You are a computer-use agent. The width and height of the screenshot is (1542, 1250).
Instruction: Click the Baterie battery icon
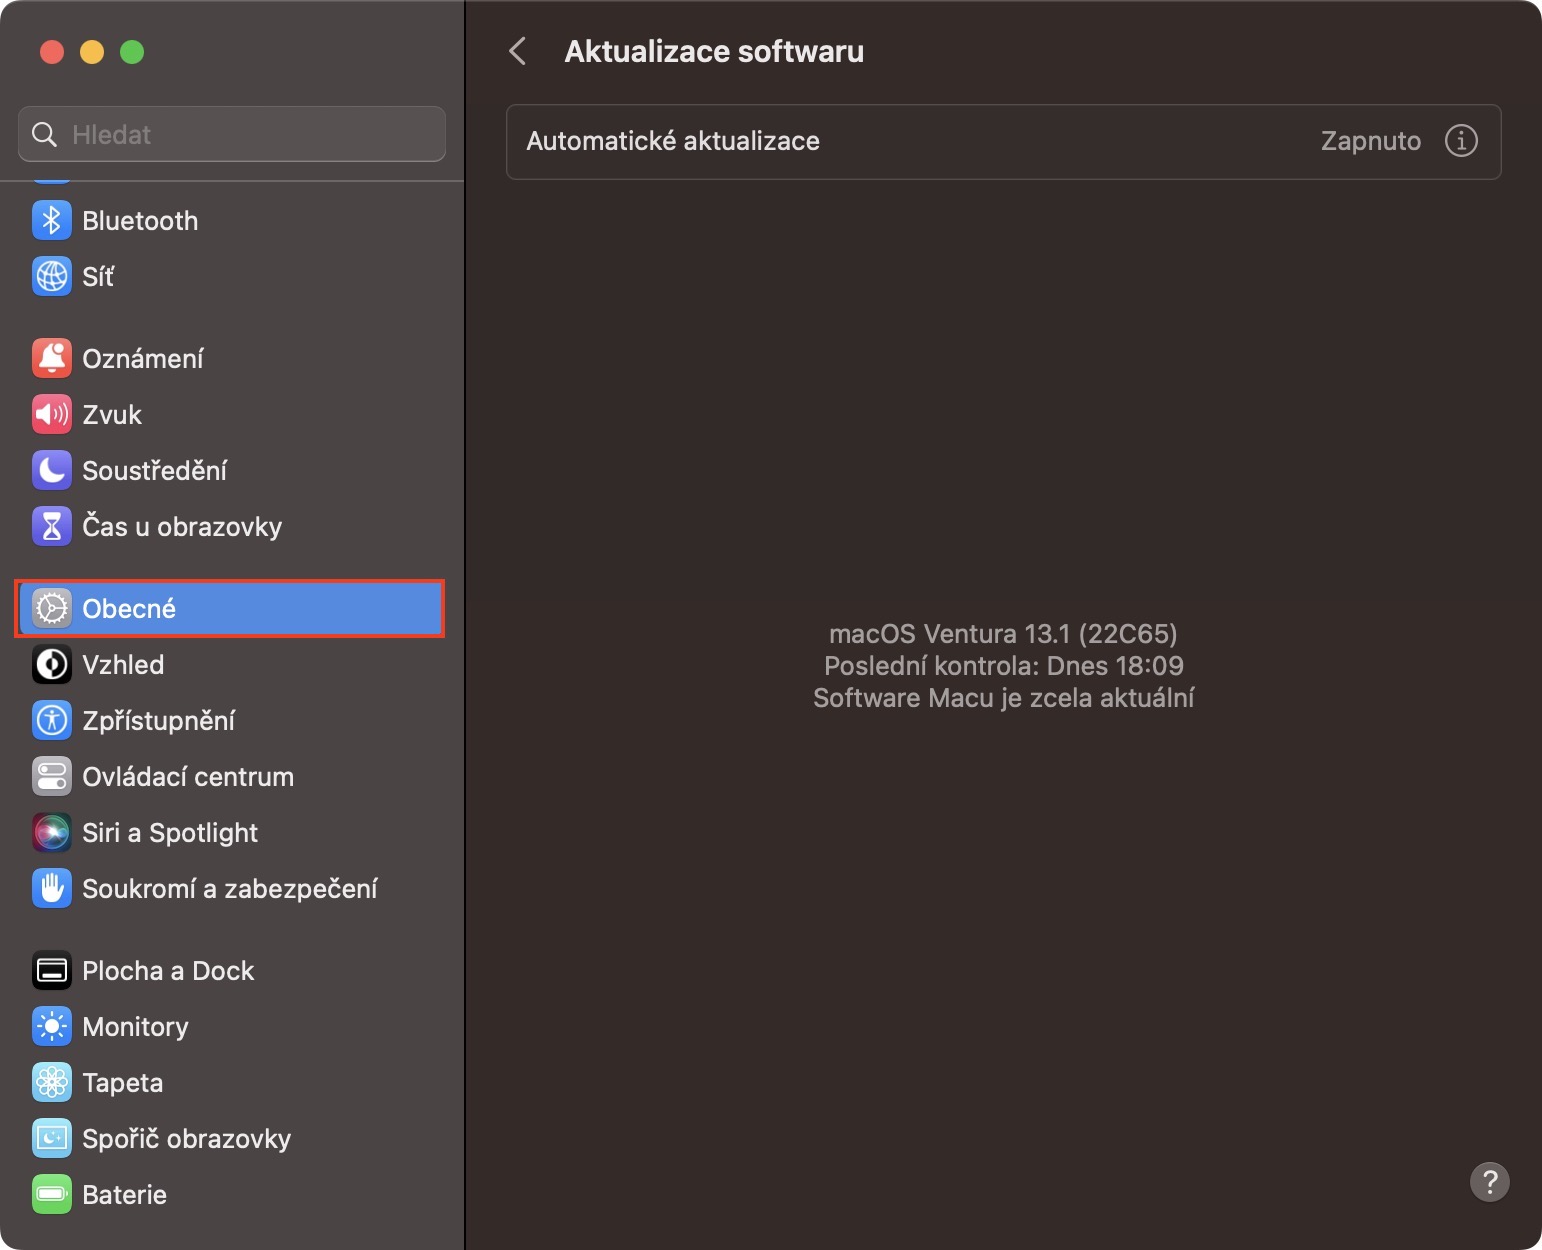coord(52,1195)
